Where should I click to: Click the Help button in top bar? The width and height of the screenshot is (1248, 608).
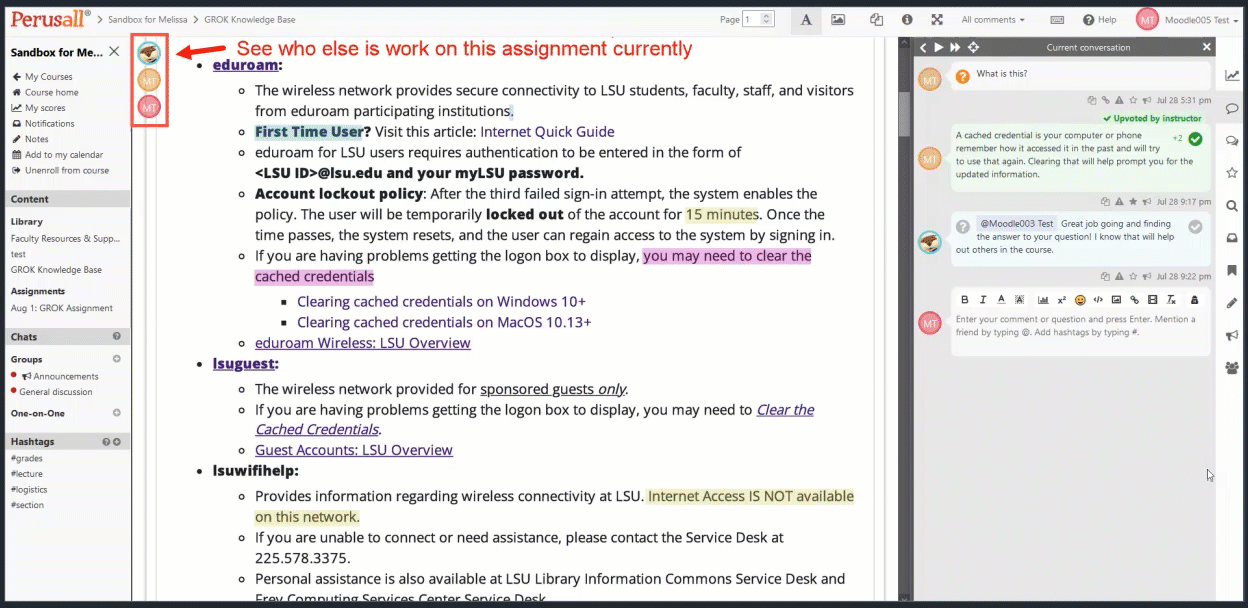click(x=1099, y=20)
